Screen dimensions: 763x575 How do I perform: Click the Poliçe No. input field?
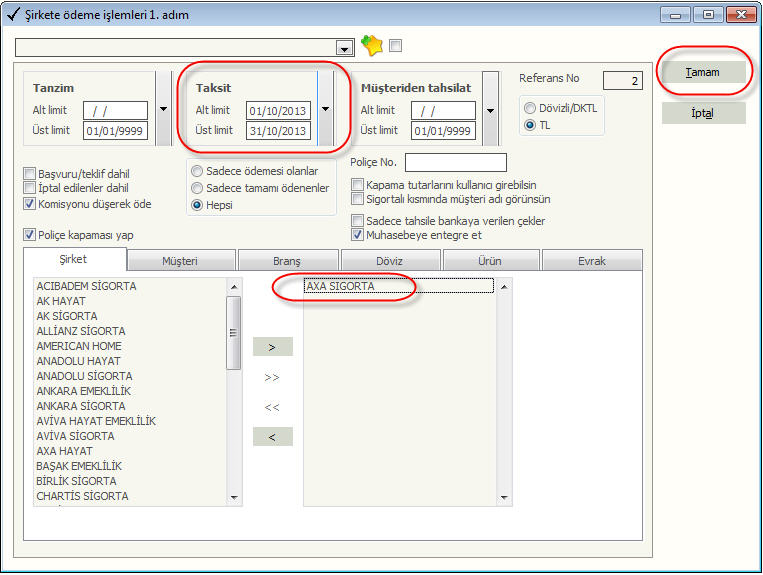[x=455, y=162]
